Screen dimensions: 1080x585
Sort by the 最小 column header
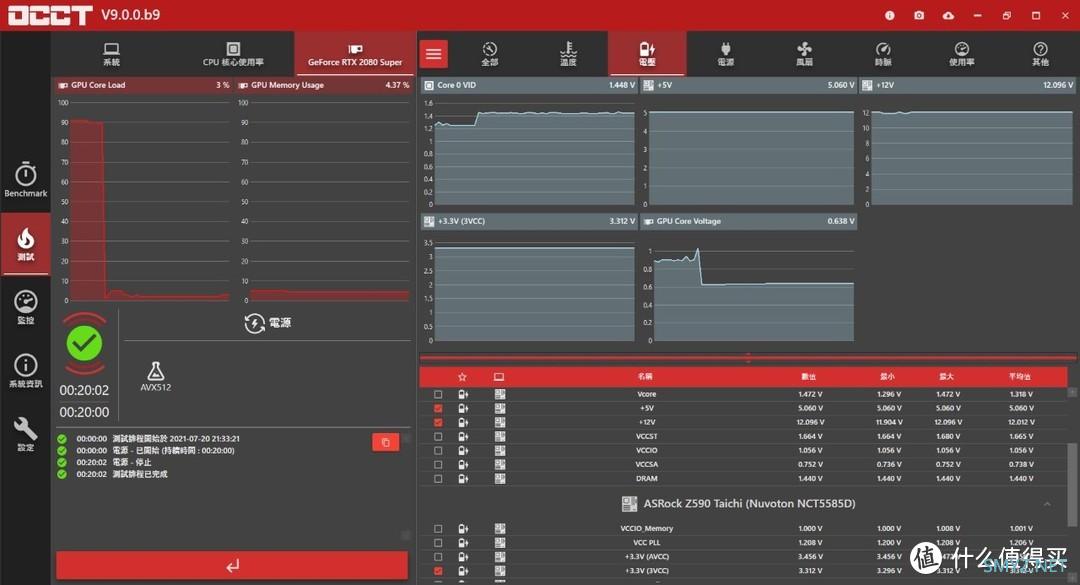887,377
